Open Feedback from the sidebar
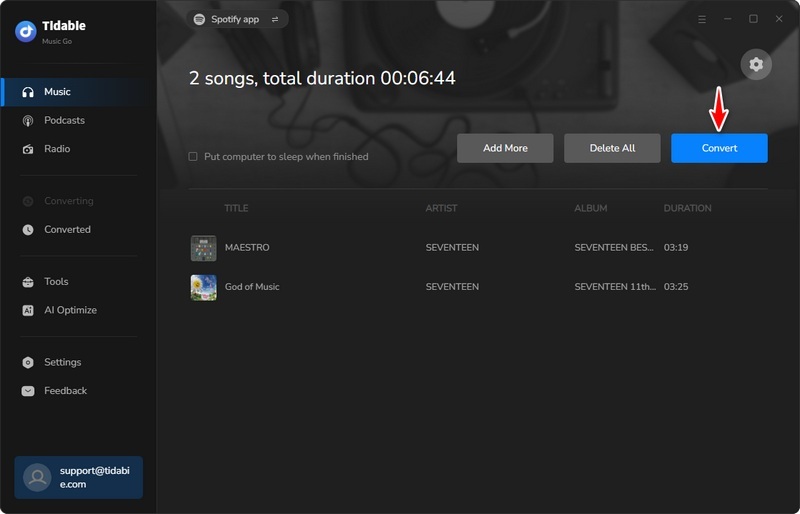Image resolution: width=800 pixels, height=514 pixels. pyautogui.click(x=65, y=391)
